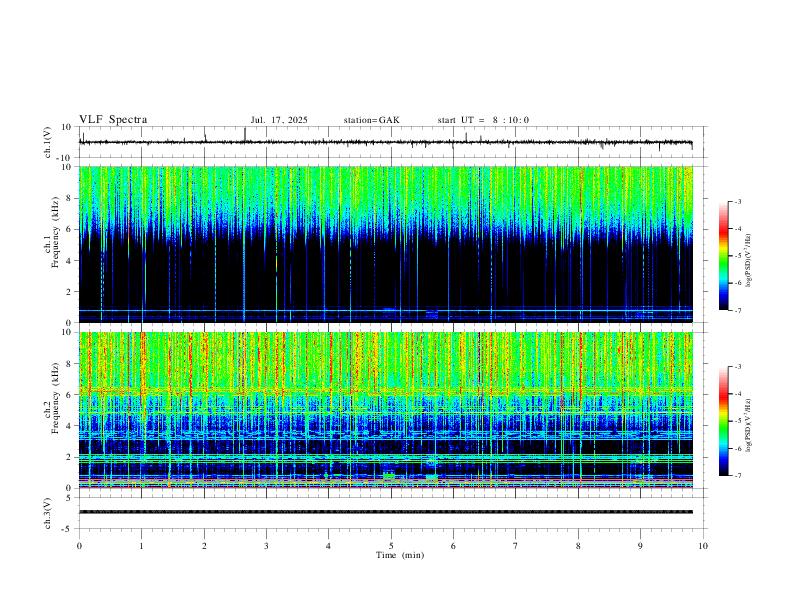Click the time axis tick label '5'
The height and width of the screenshot is (612, 792).
[391, 546]
